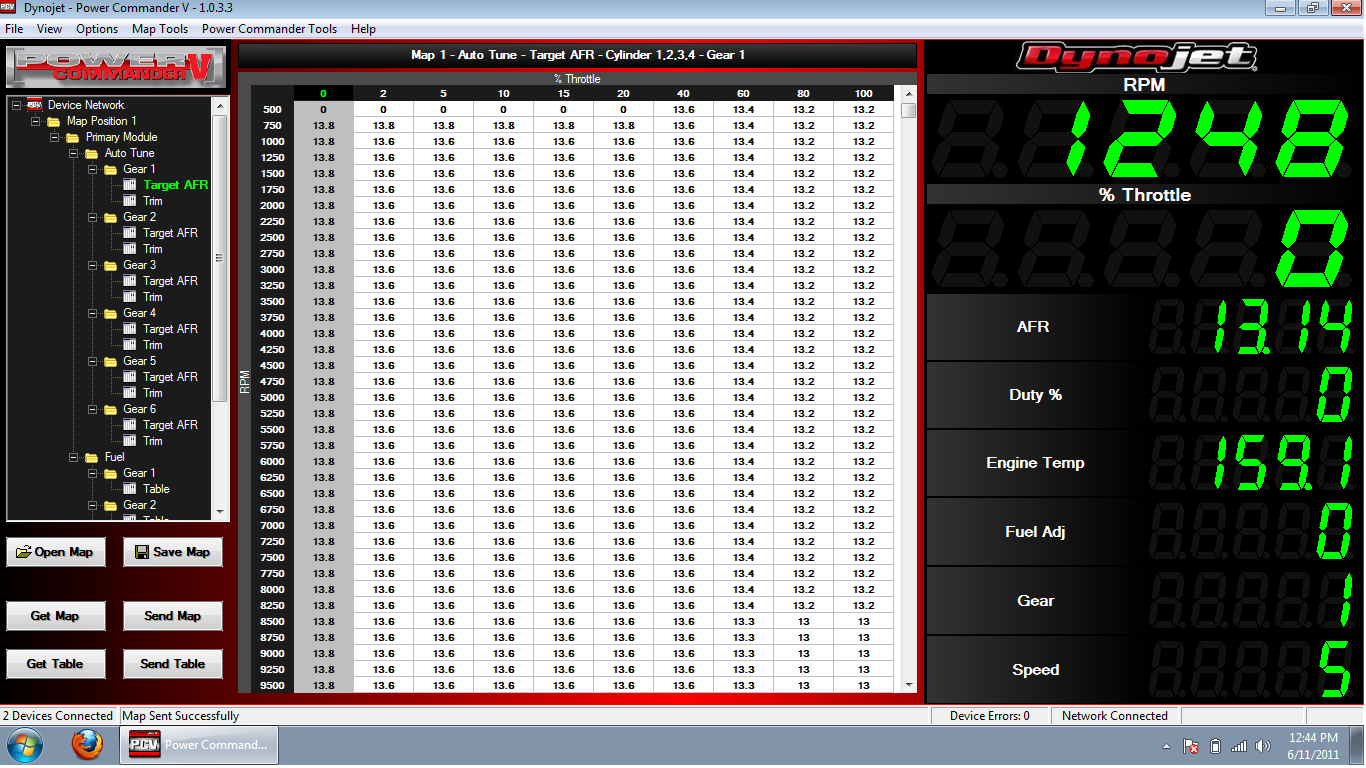The height and width of the screenshot is (768, 1366).
Task: Select Trim under Auto Tune Gear 3
Action: pyautogui.click(x=153, y=297)
